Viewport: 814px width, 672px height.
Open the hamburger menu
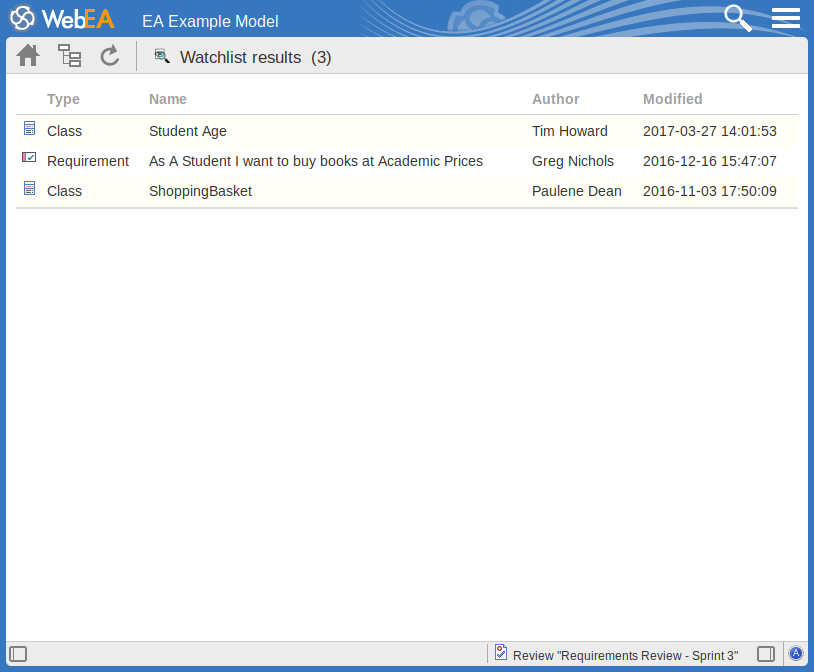click(x=786, y=18)
